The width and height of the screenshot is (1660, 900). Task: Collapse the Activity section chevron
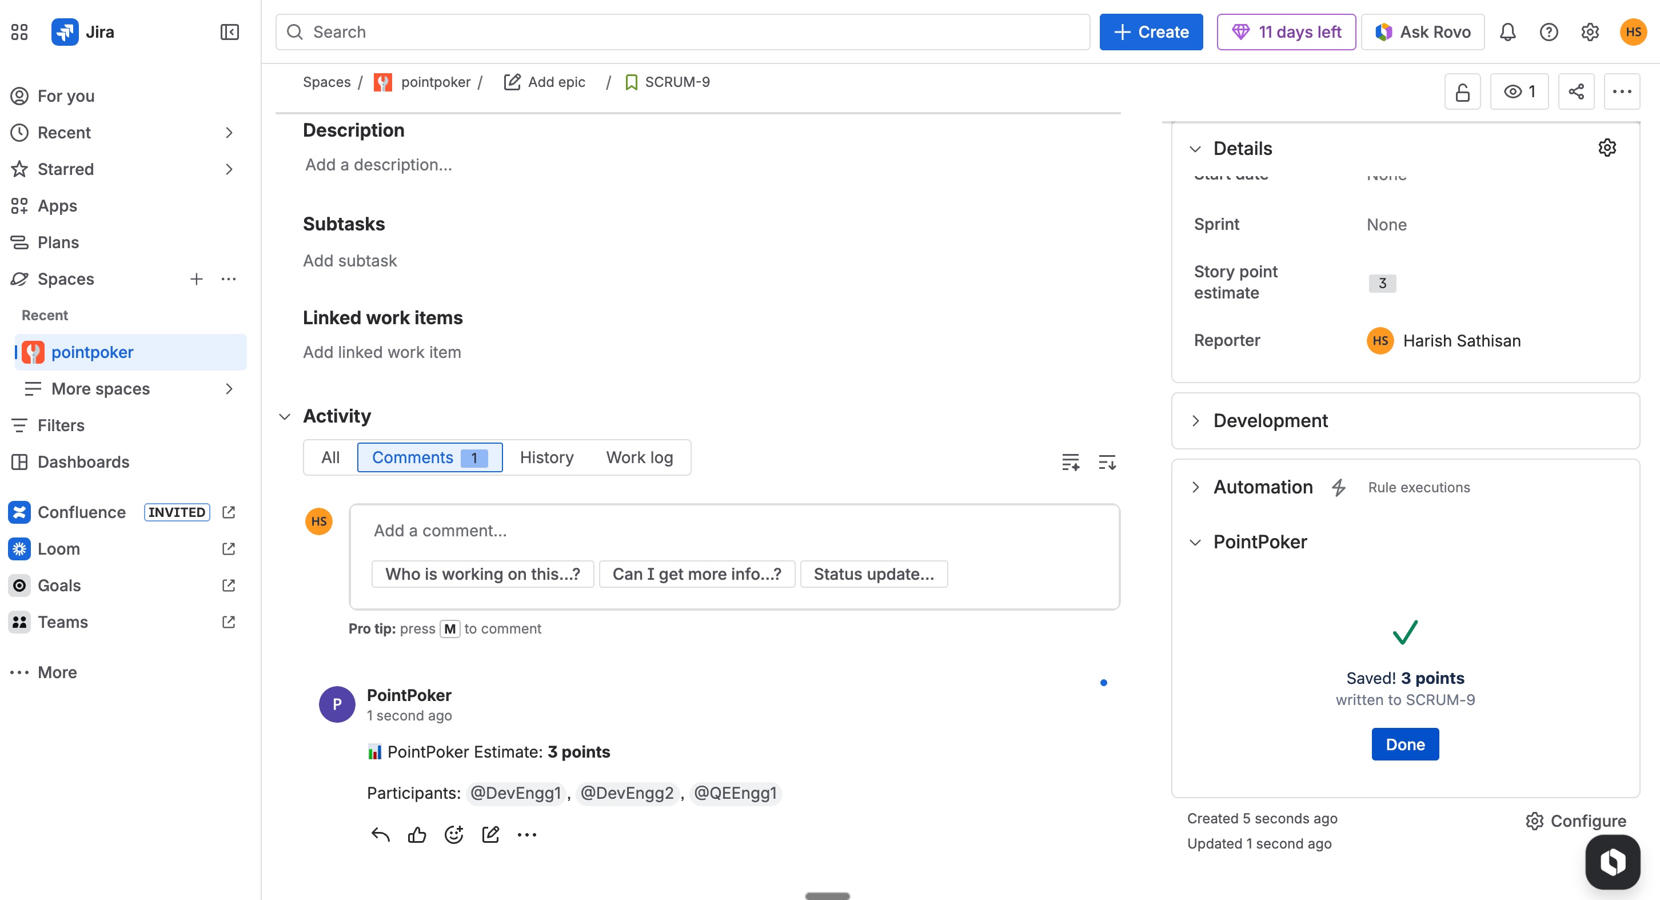coord(284,416)
